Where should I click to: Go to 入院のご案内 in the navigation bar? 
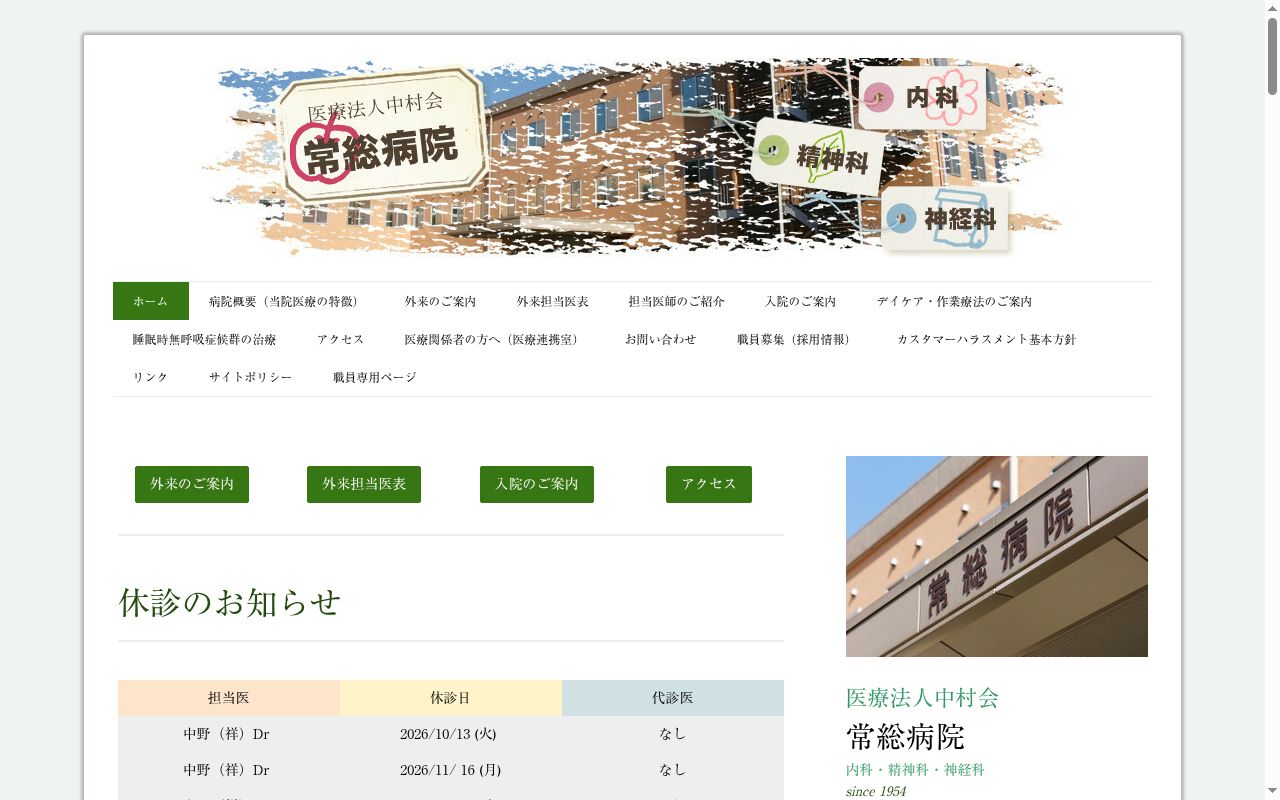click(801, 301)
